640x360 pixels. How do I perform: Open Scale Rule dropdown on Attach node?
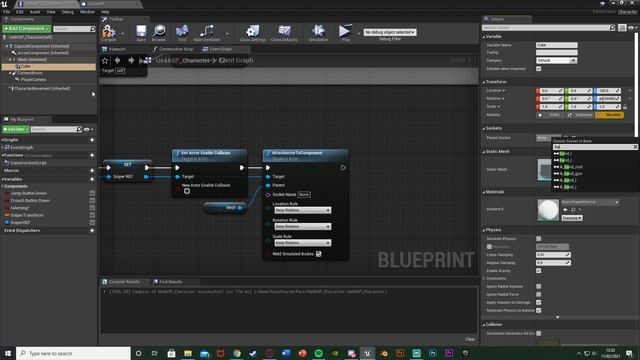pos(302,243)
